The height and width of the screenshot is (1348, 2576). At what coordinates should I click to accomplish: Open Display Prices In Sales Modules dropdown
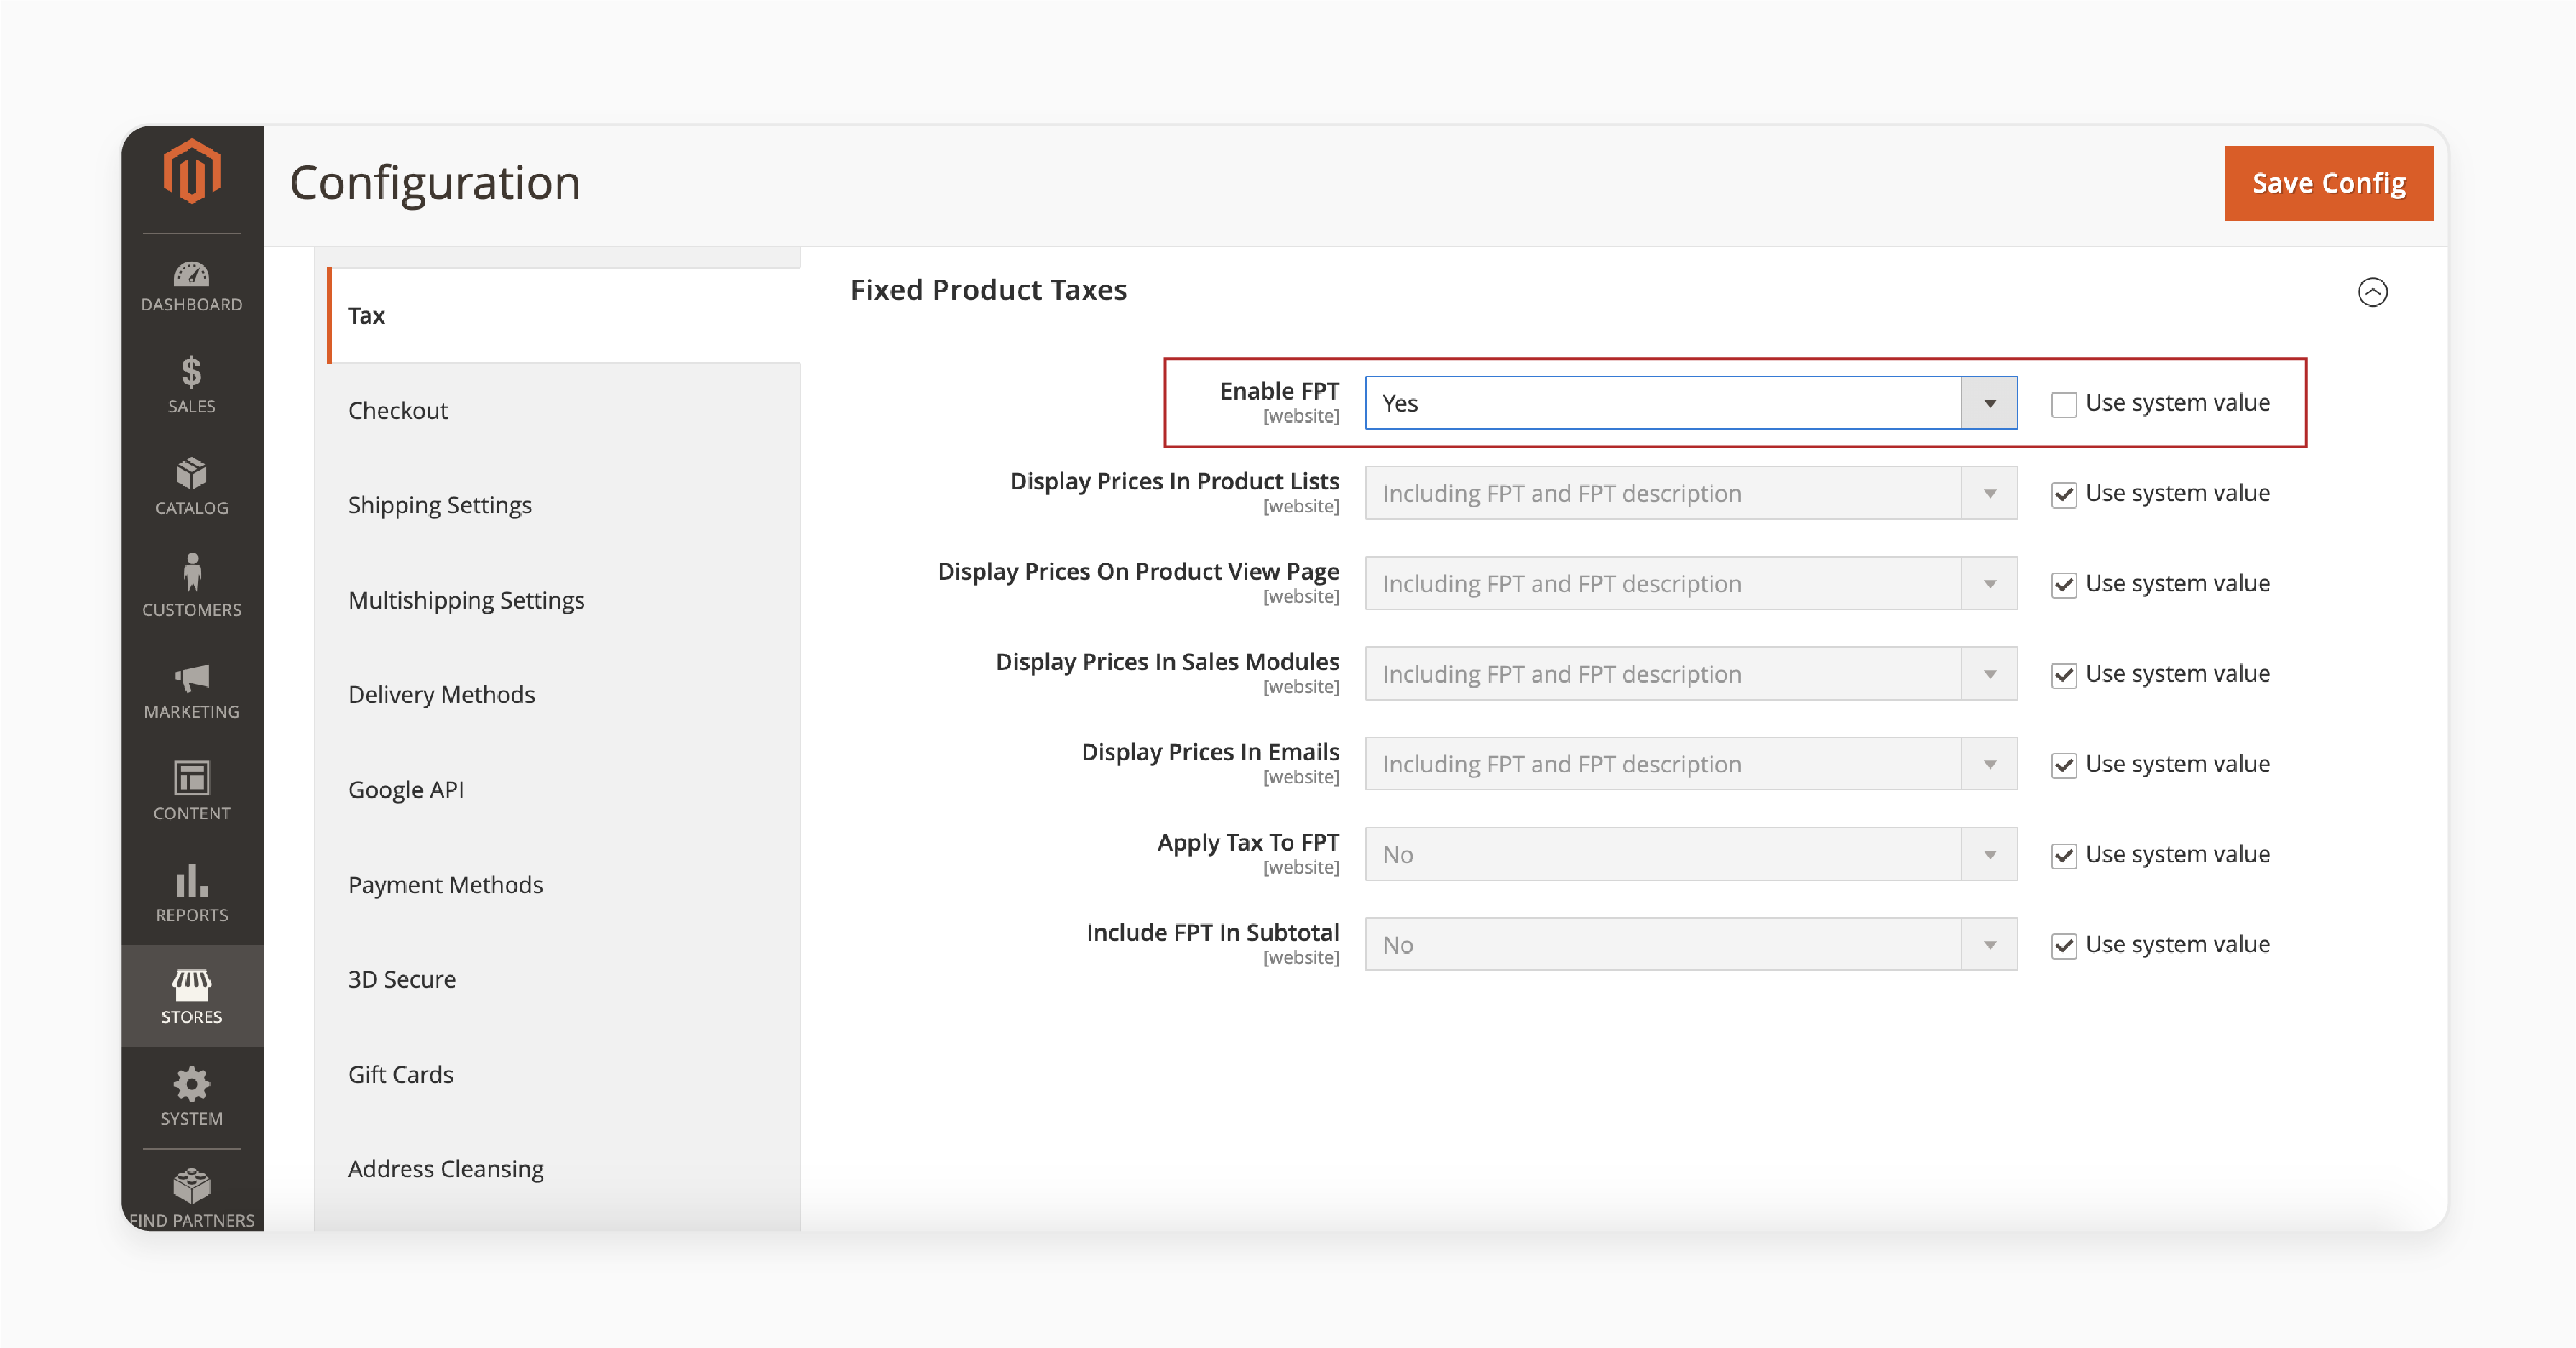click(1691, 674)
